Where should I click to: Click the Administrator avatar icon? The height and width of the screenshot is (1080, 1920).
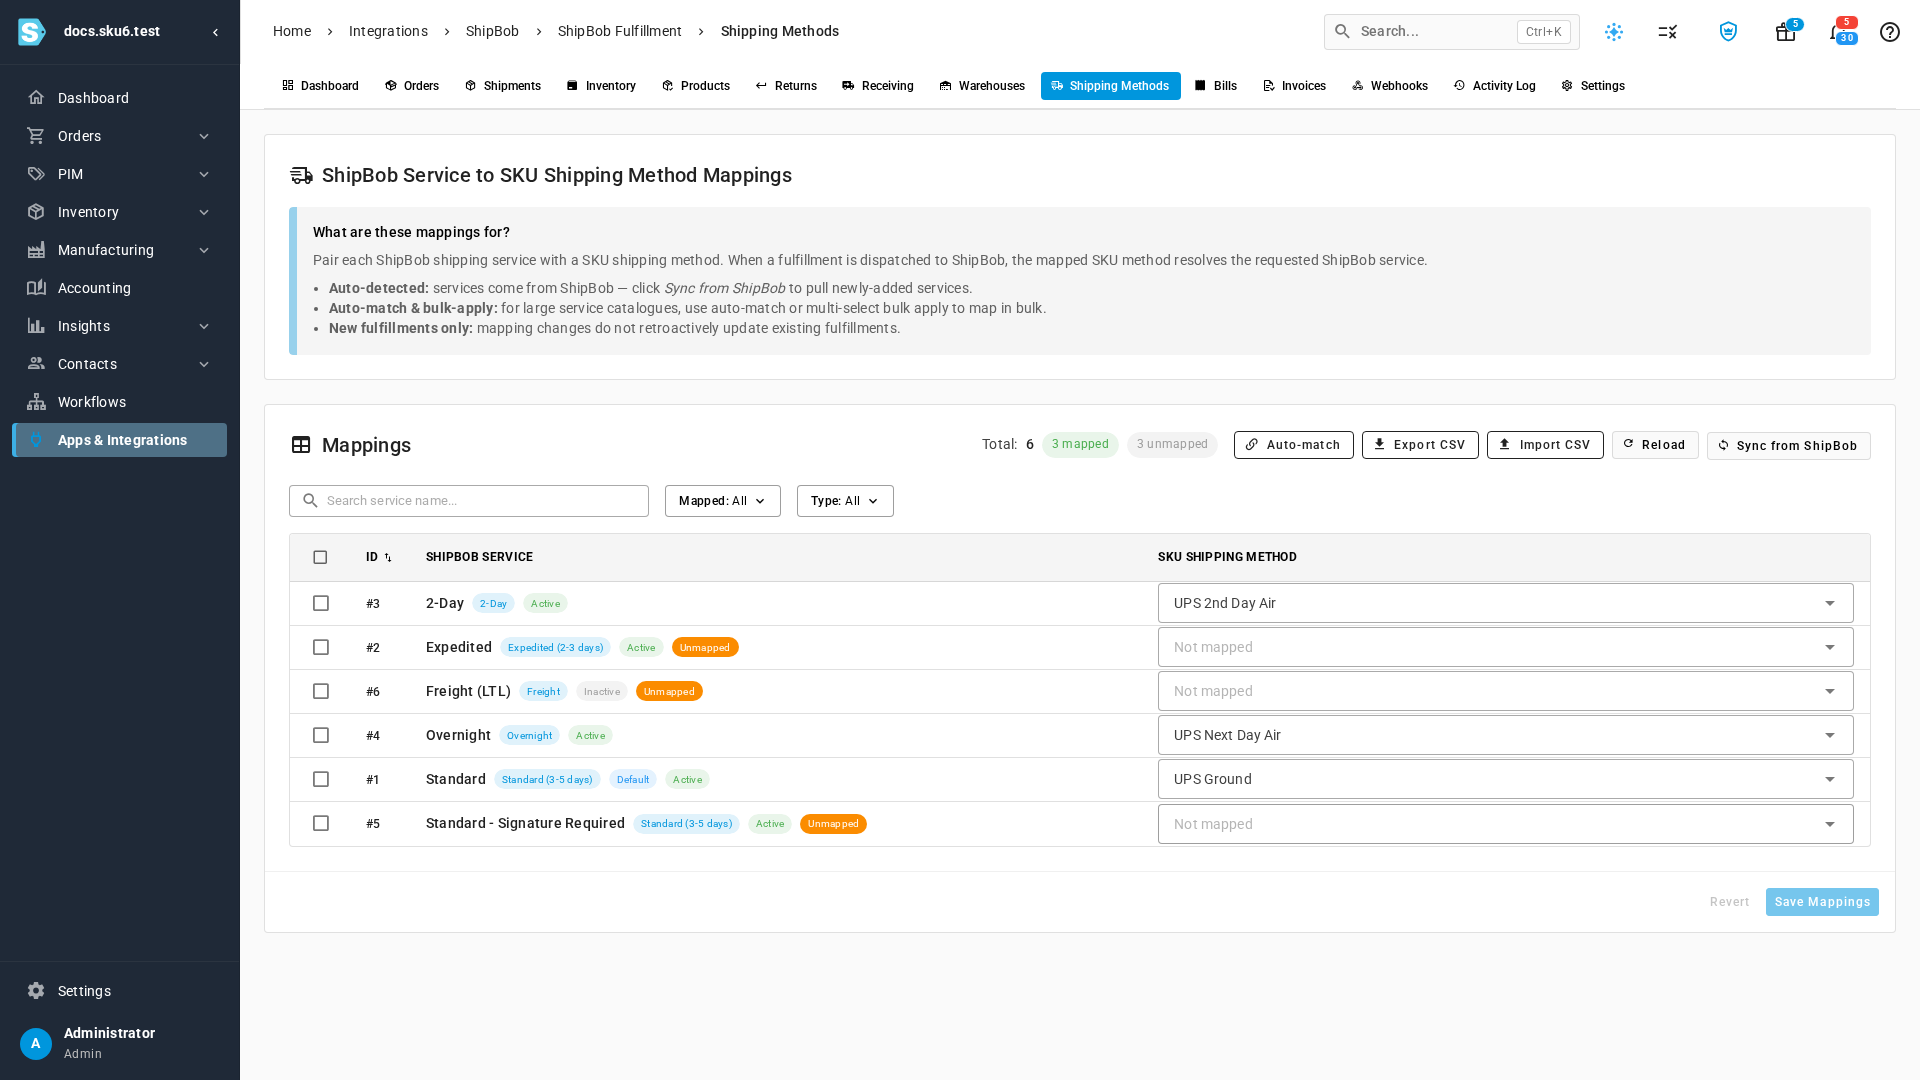[36, 1044]
